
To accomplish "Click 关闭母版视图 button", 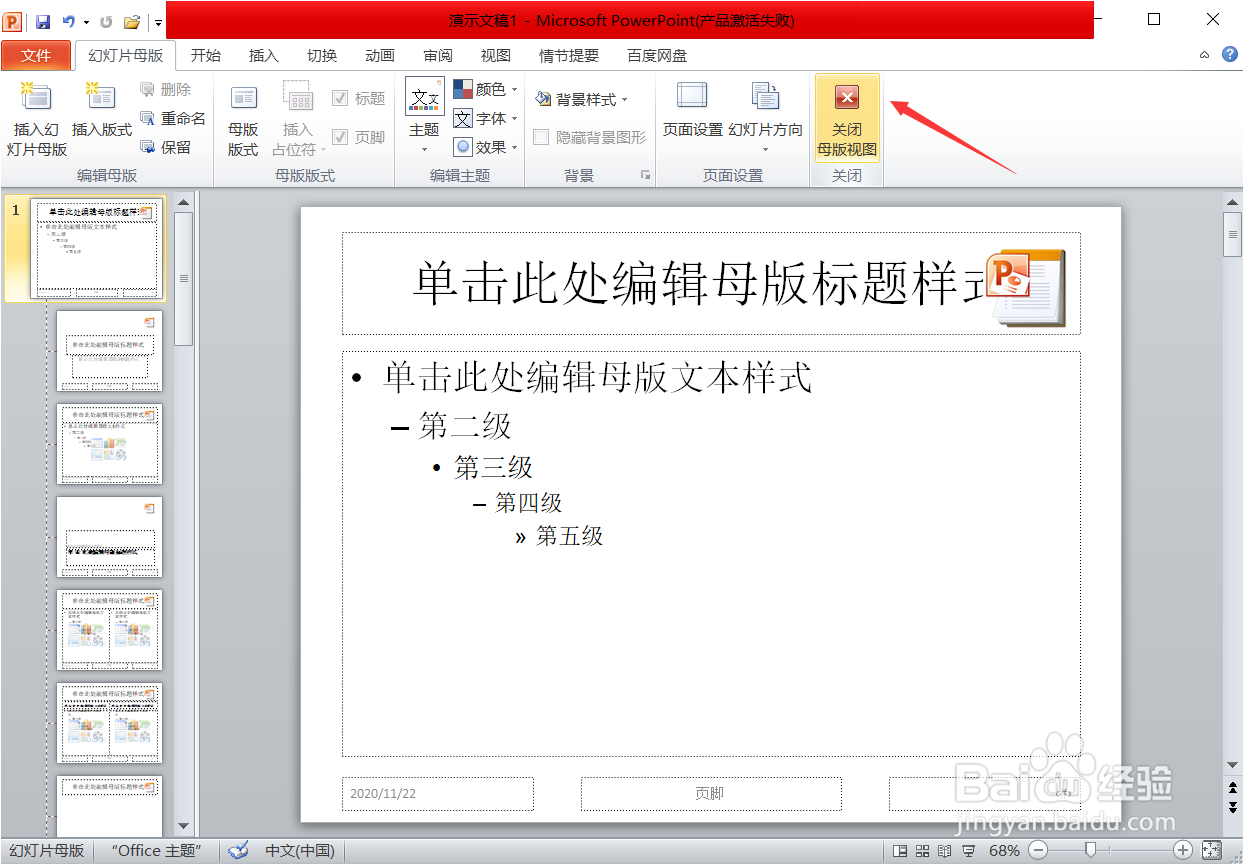I will click(x=847, y=118).
